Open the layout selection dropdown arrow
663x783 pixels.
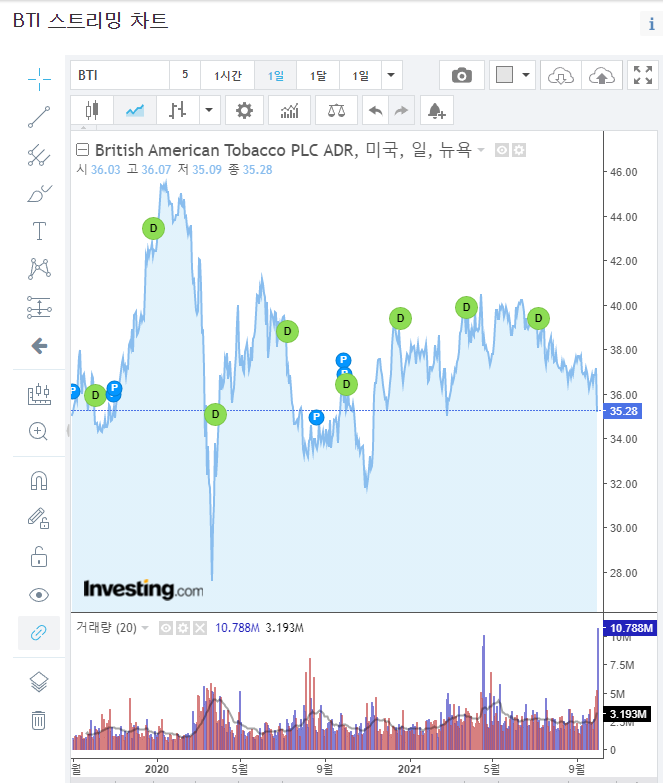(526, 75)
